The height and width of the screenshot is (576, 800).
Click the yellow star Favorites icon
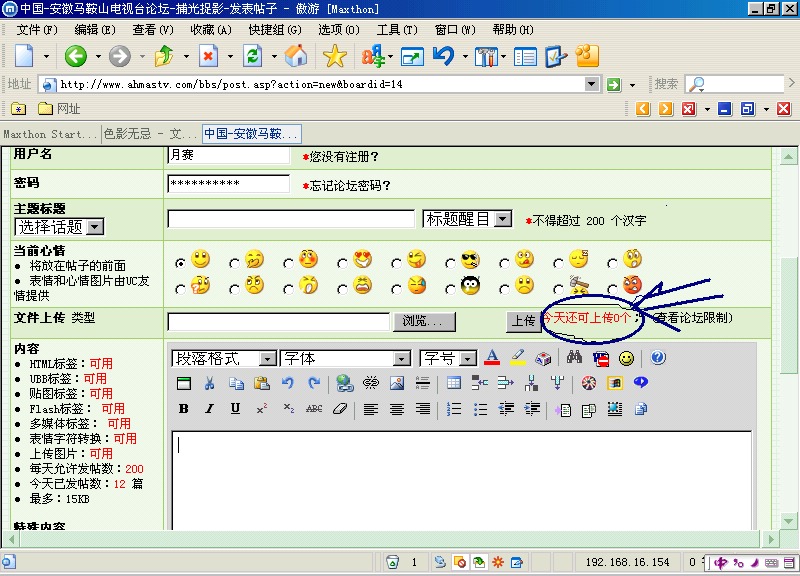pos(334,56)
